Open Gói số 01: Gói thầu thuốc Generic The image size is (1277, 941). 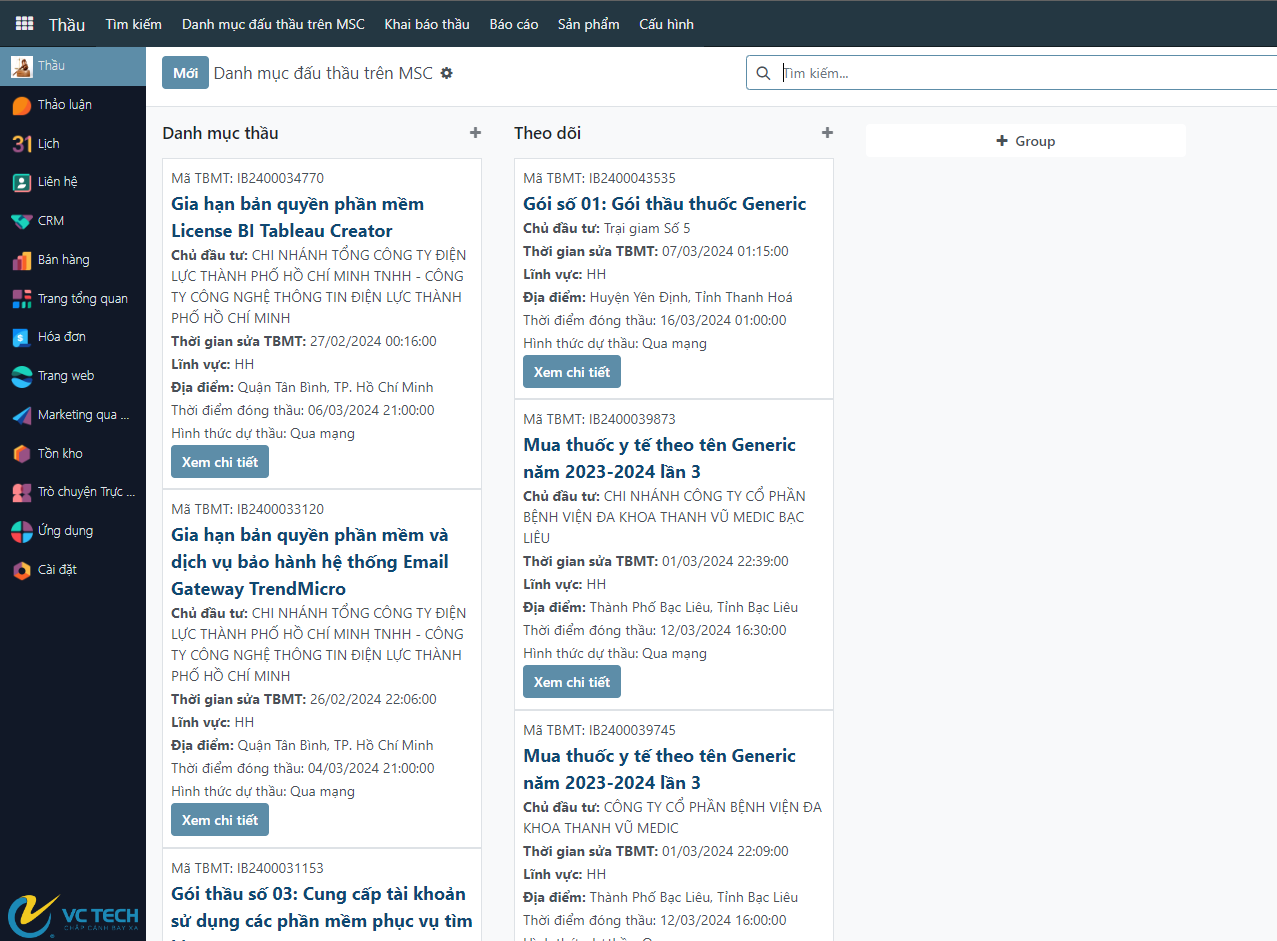coord(664,204)
